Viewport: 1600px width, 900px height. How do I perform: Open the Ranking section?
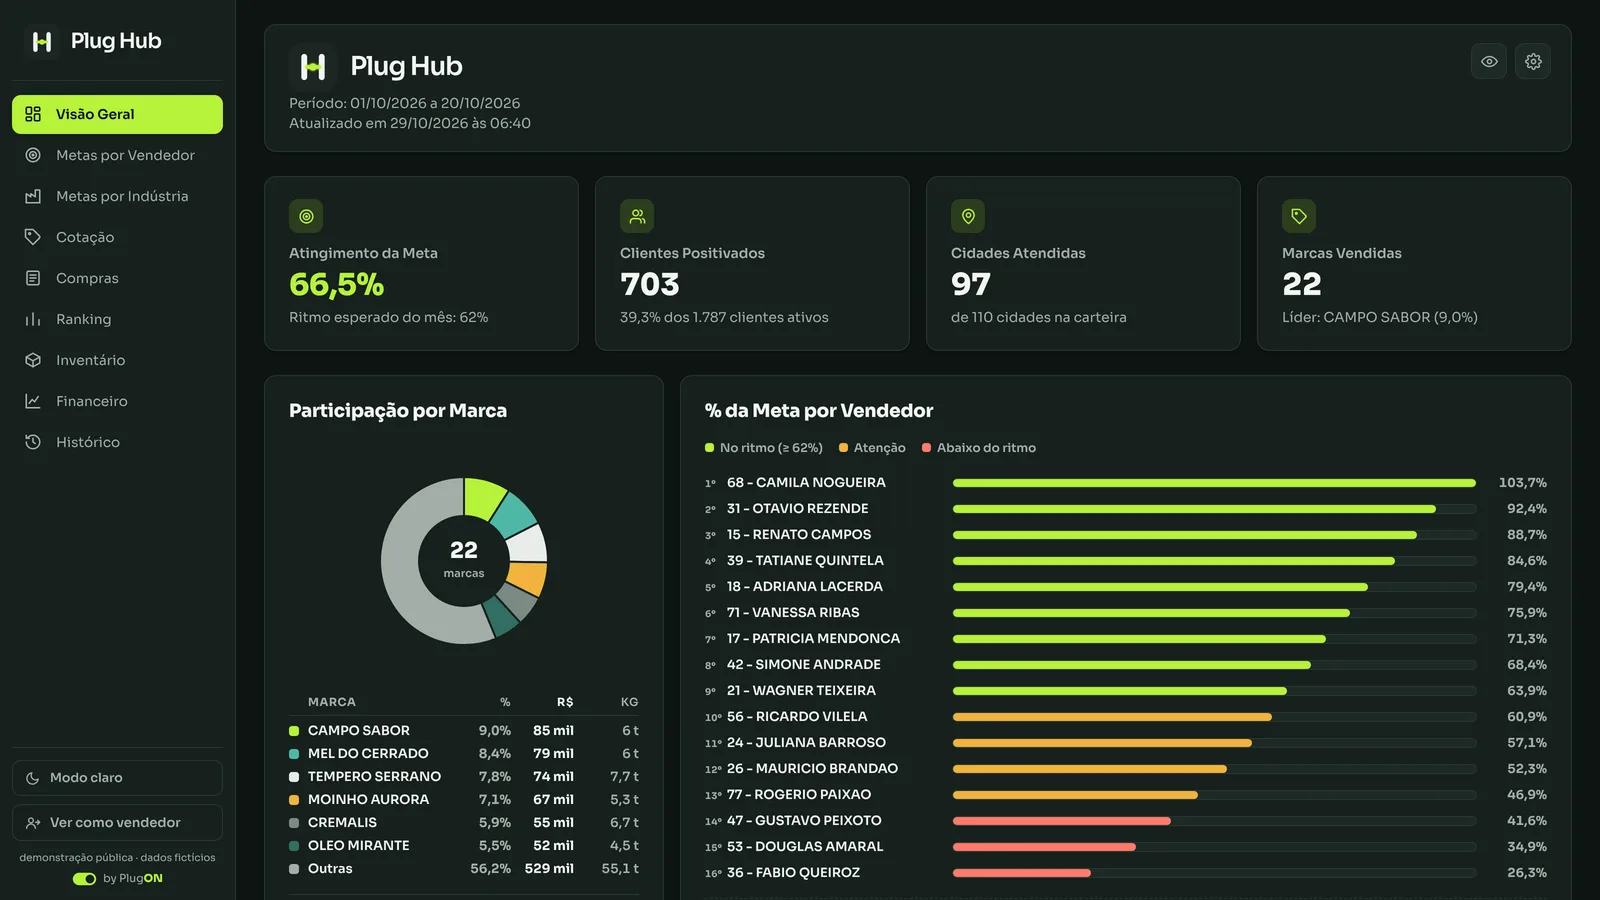coord(117,319)
